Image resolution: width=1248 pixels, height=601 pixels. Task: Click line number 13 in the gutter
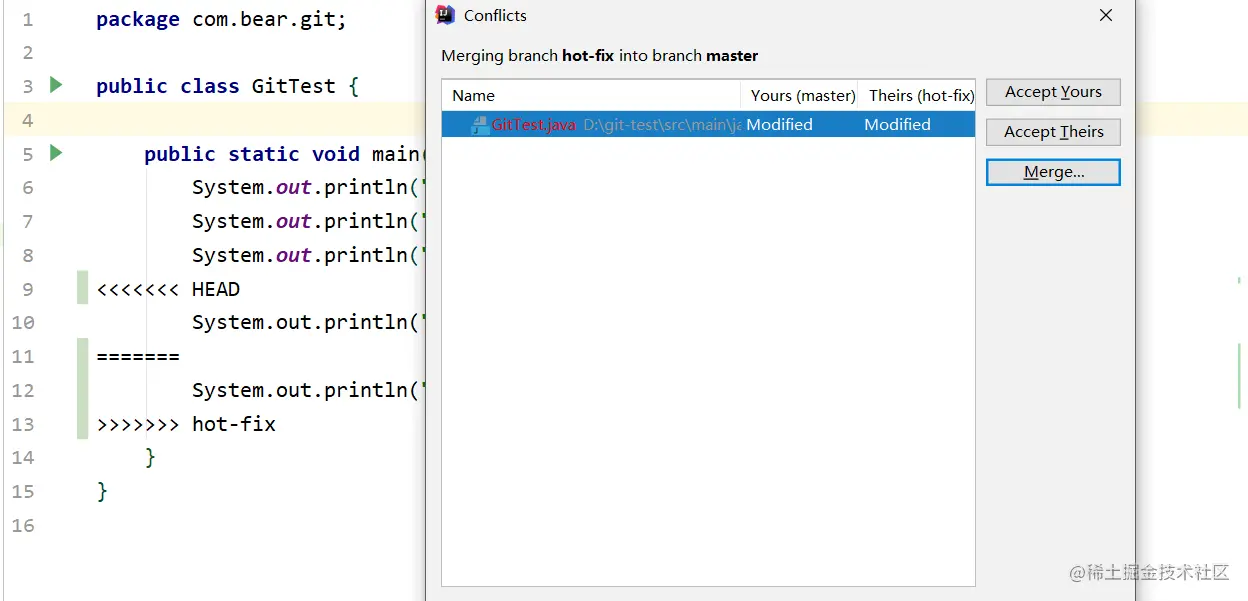tap(23, 425)
